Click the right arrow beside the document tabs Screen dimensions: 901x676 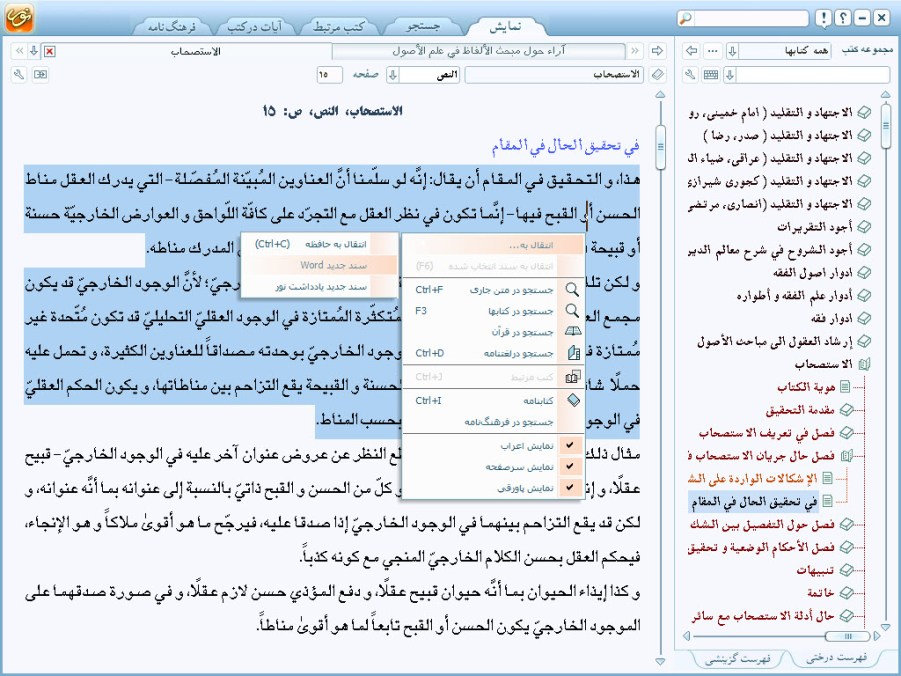click(657, 51)
